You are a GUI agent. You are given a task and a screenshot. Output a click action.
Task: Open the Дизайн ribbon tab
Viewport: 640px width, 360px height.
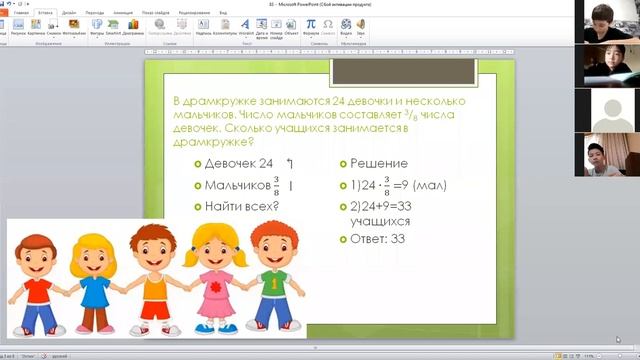69,13
